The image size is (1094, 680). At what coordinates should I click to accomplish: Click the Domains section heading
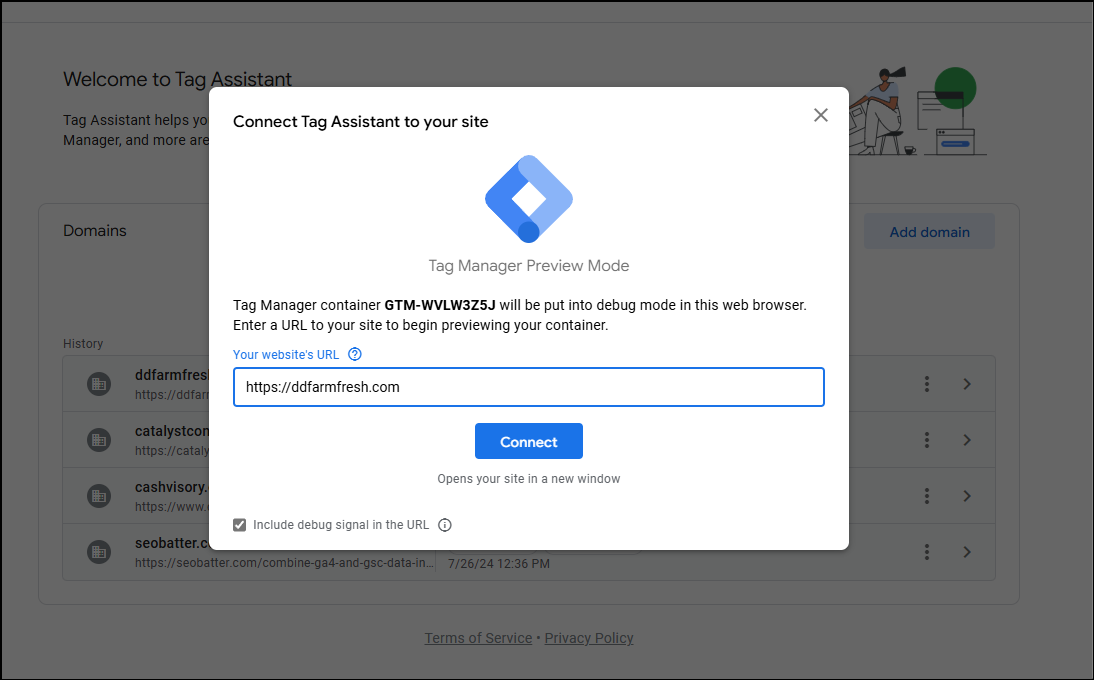95,231
